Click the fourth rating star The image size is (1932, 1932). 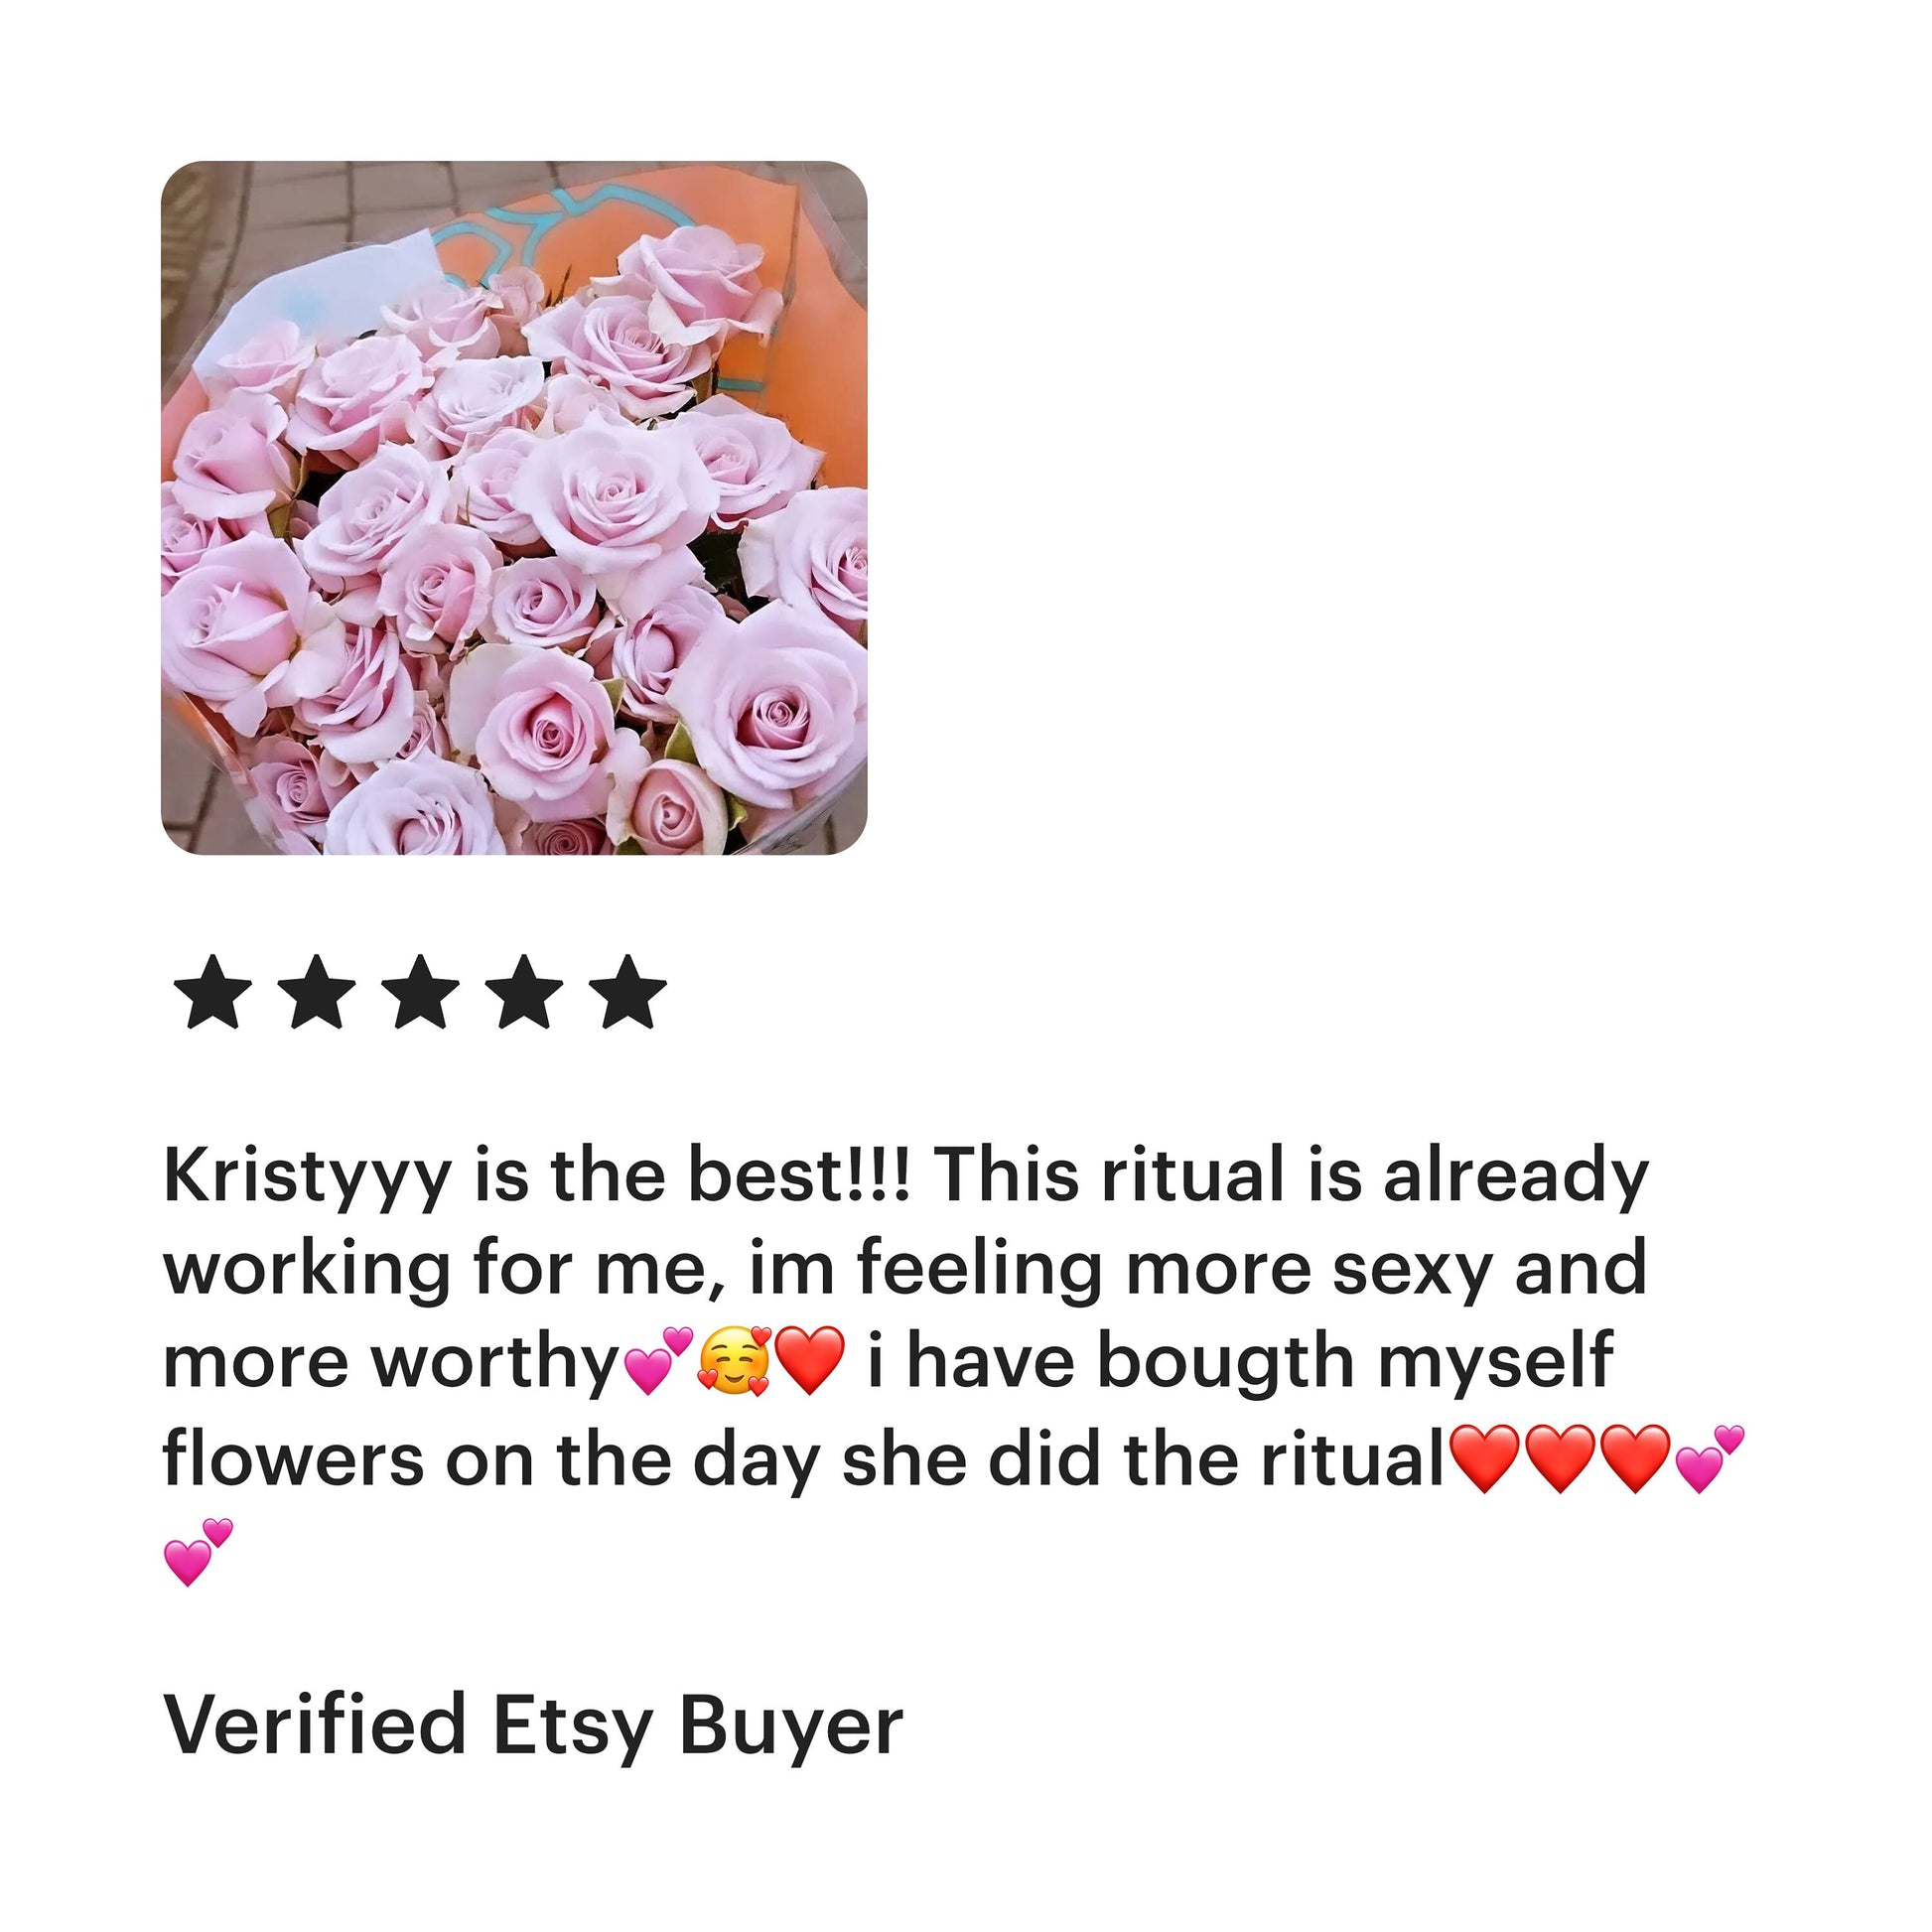pos(525,992)
